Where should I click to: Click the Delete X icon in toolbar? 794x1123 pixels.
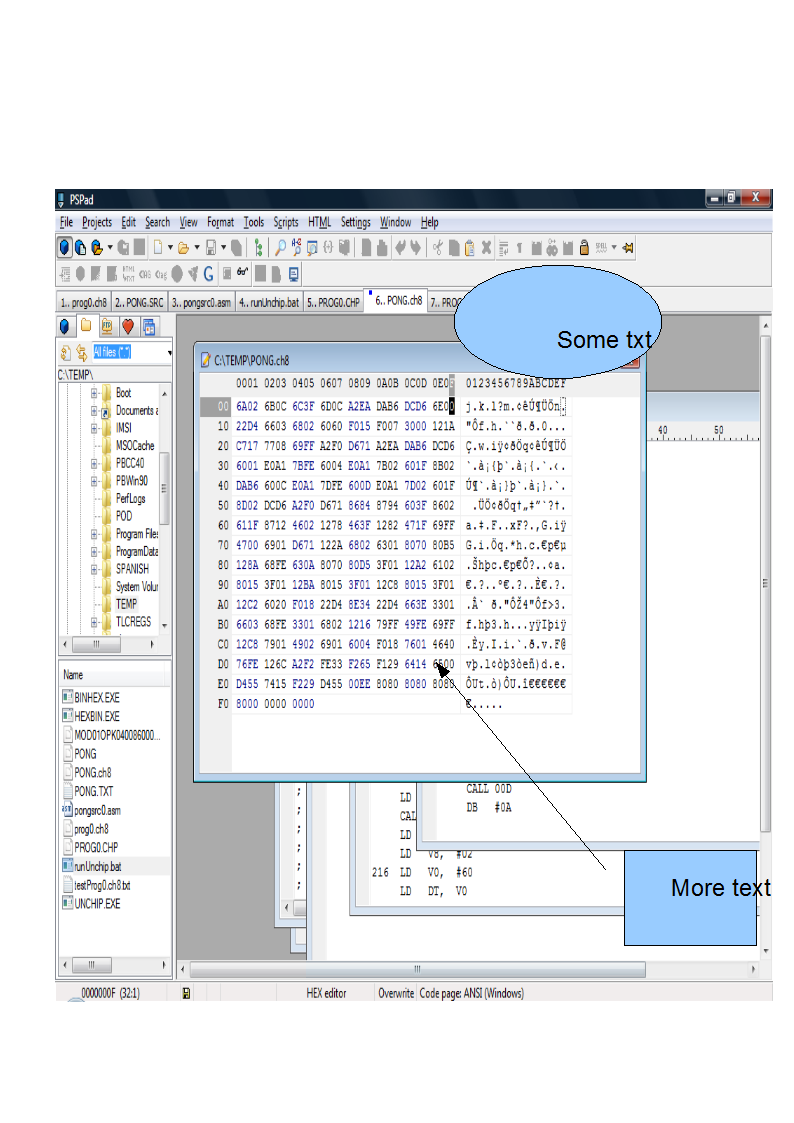[486, 248]
